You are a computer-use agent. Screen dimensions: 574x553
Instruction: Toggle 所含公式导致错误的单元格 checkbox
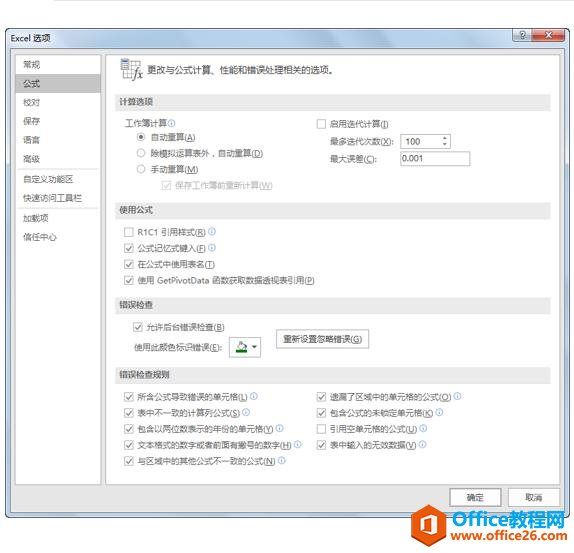[x=128, y=397]
